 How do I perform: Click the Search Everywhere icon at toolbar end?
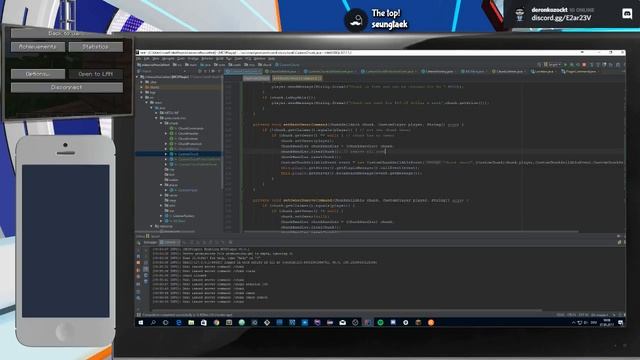point(623,64)
